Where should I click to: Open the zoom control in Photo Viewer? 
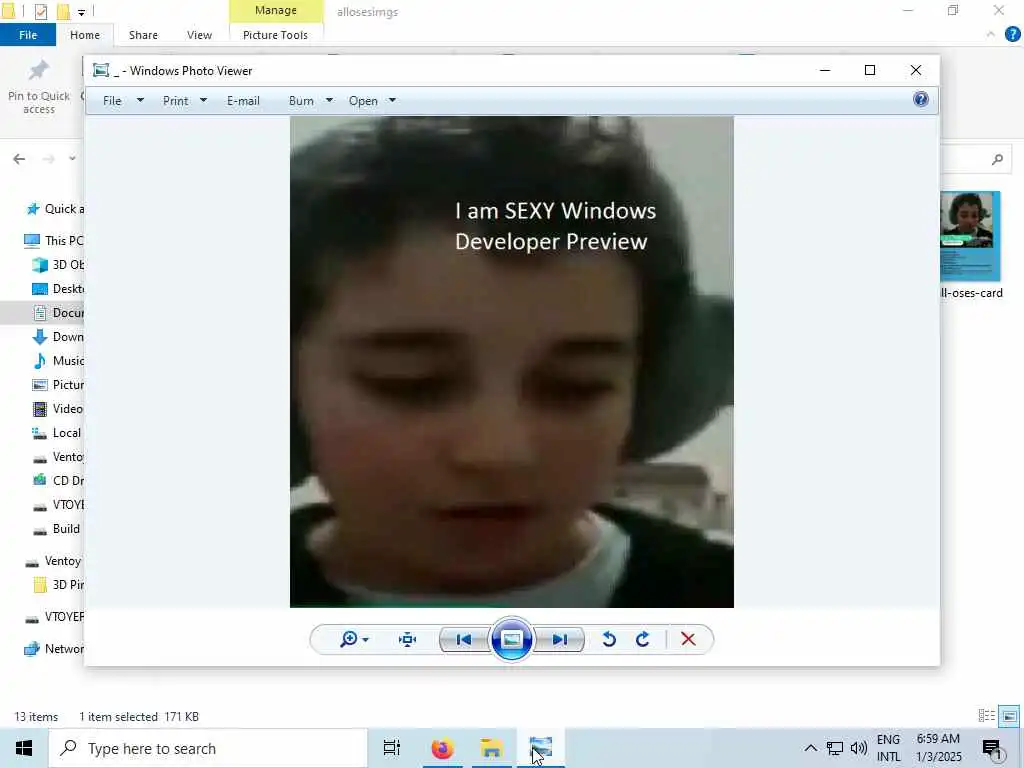point(354,639)
